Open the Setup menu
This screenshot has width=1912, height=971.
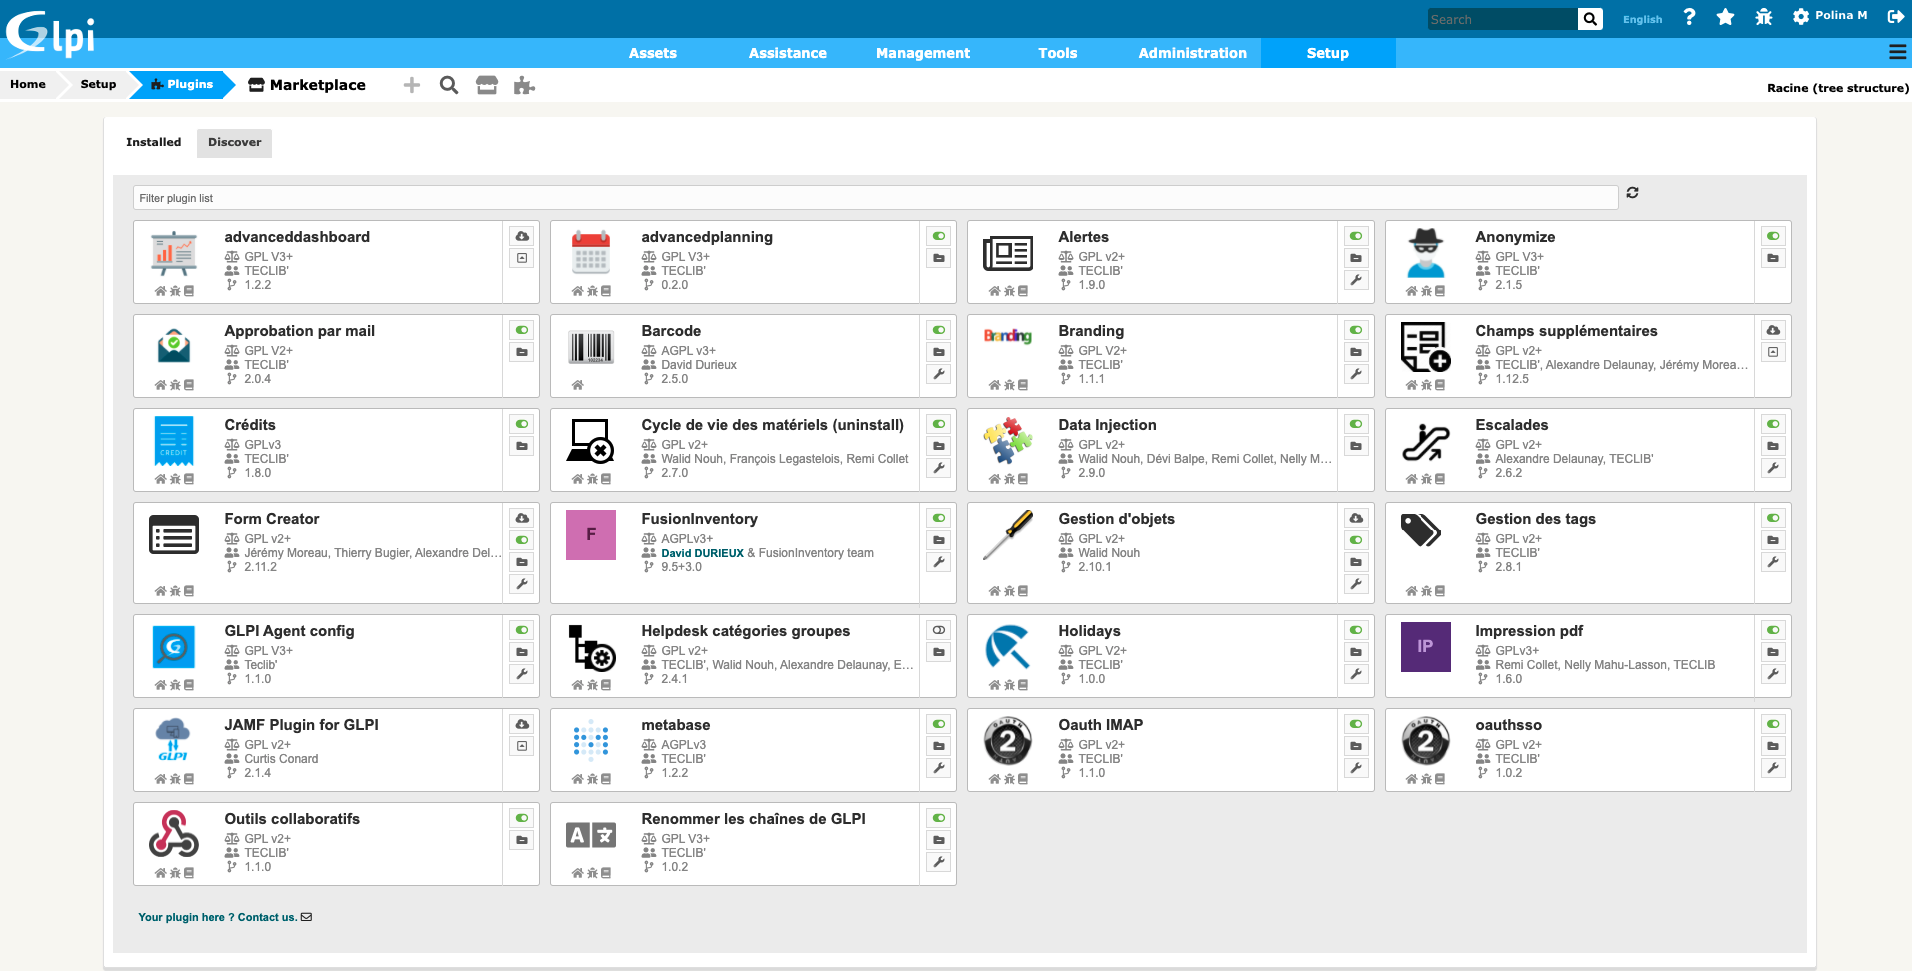1328,53
